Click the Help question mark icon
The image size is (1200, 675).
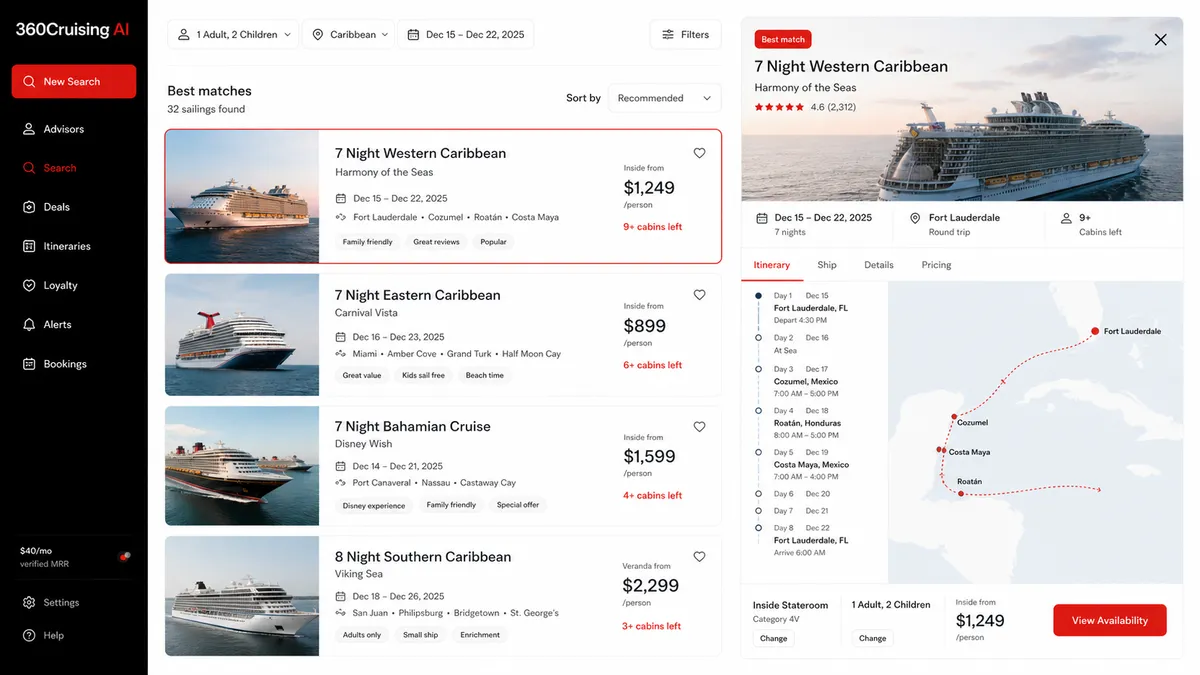(x=29, y=635)
